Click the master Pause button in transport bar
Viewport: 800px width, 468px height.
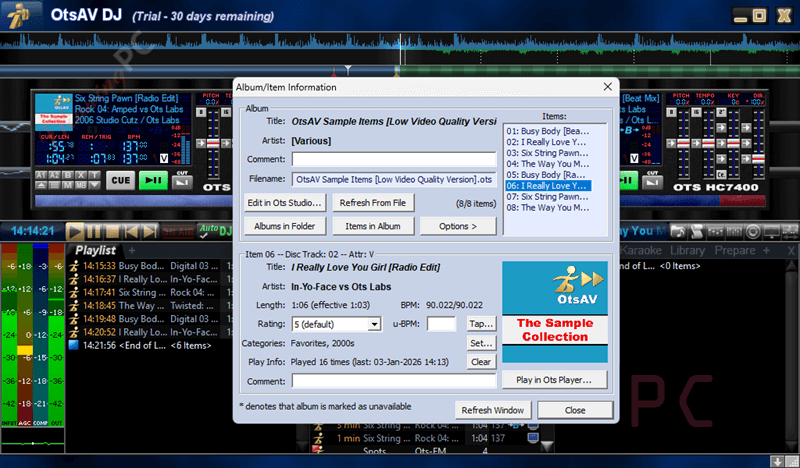tap(93, 232)
